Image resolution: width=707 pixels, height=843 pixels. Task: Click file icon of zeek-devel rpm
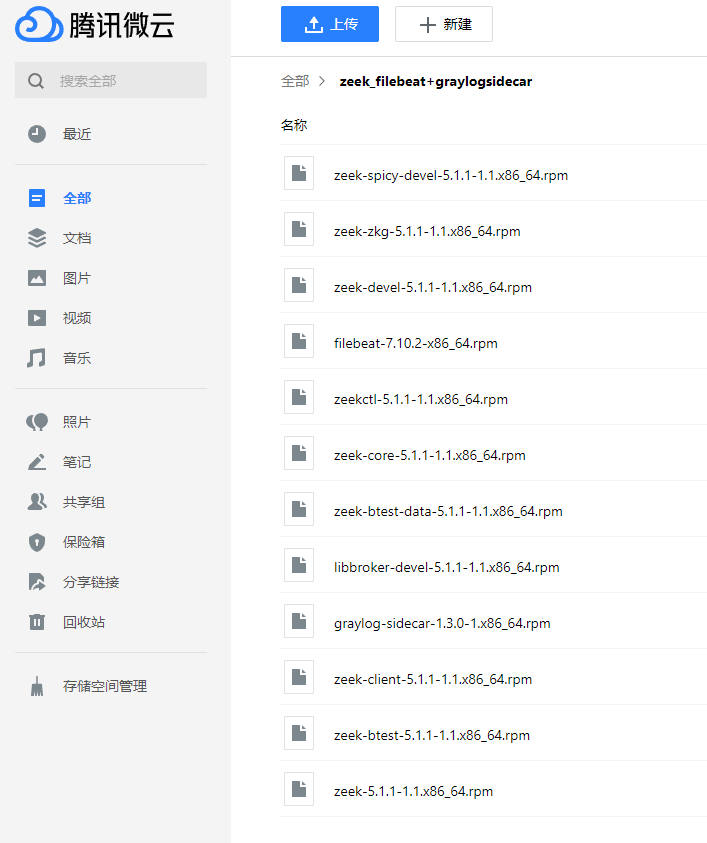coord(299,285)
